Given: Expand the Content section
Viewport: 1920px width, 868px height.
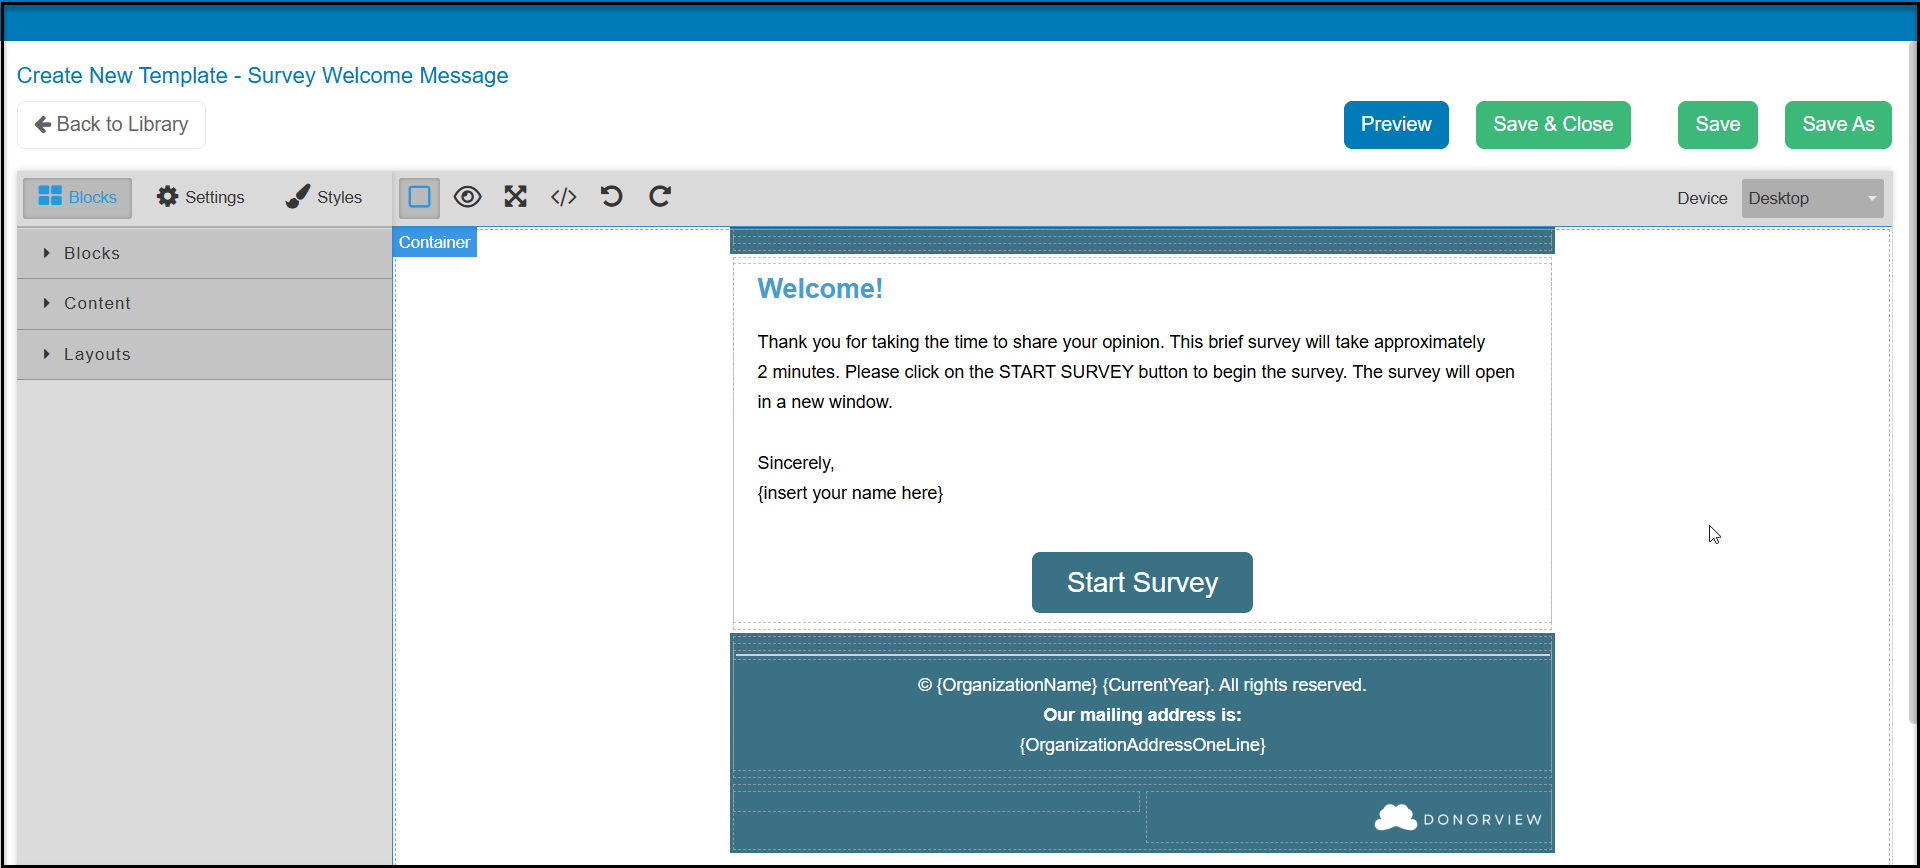Looking at the screenshot, I should click(204, 303).
